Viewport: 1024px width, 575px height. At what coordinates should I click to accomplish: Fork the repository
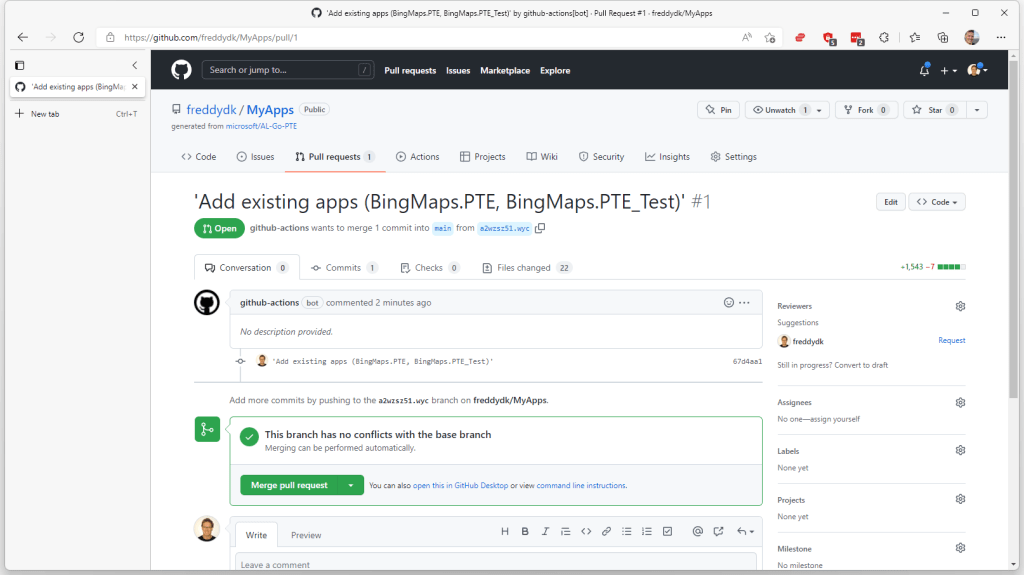click(x=866, y=110)
